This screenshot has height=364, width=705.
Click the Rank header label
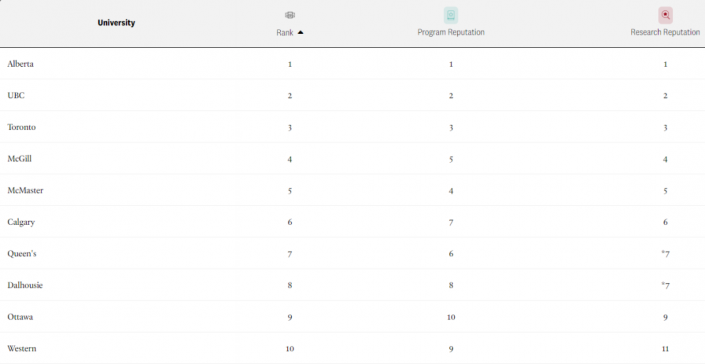[285, 33]
